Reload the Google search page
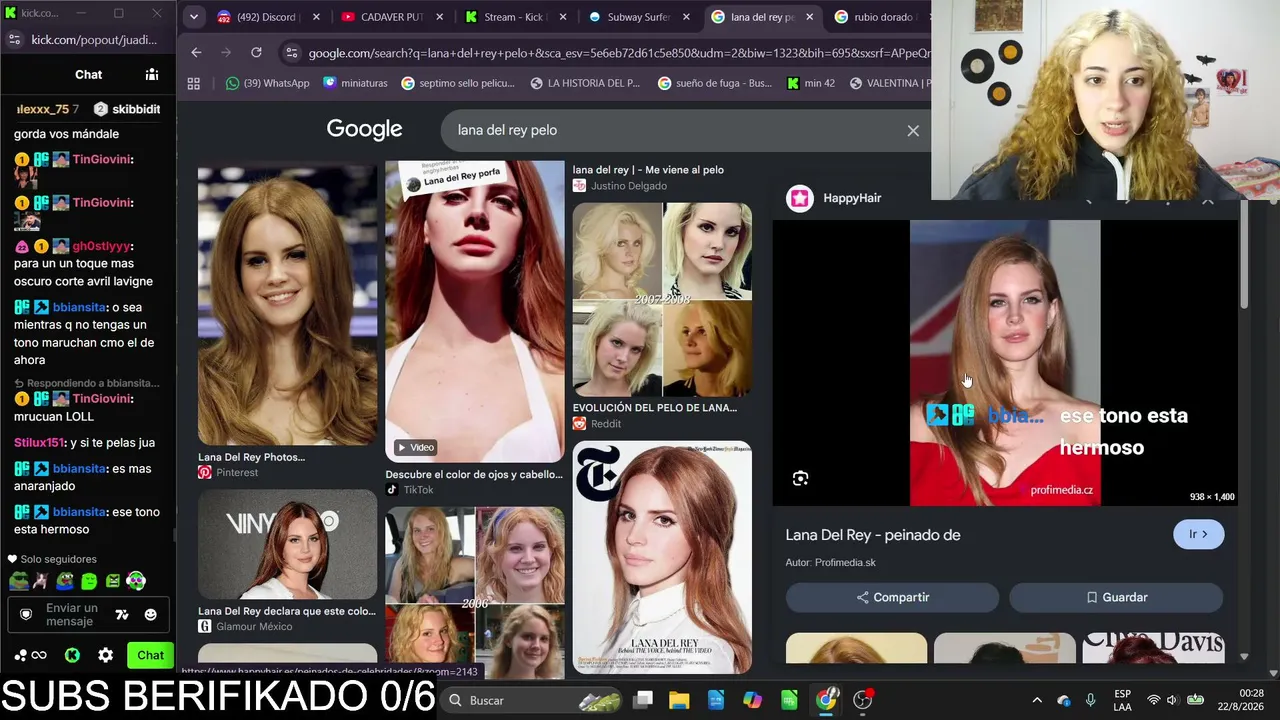 pos(256,53)
